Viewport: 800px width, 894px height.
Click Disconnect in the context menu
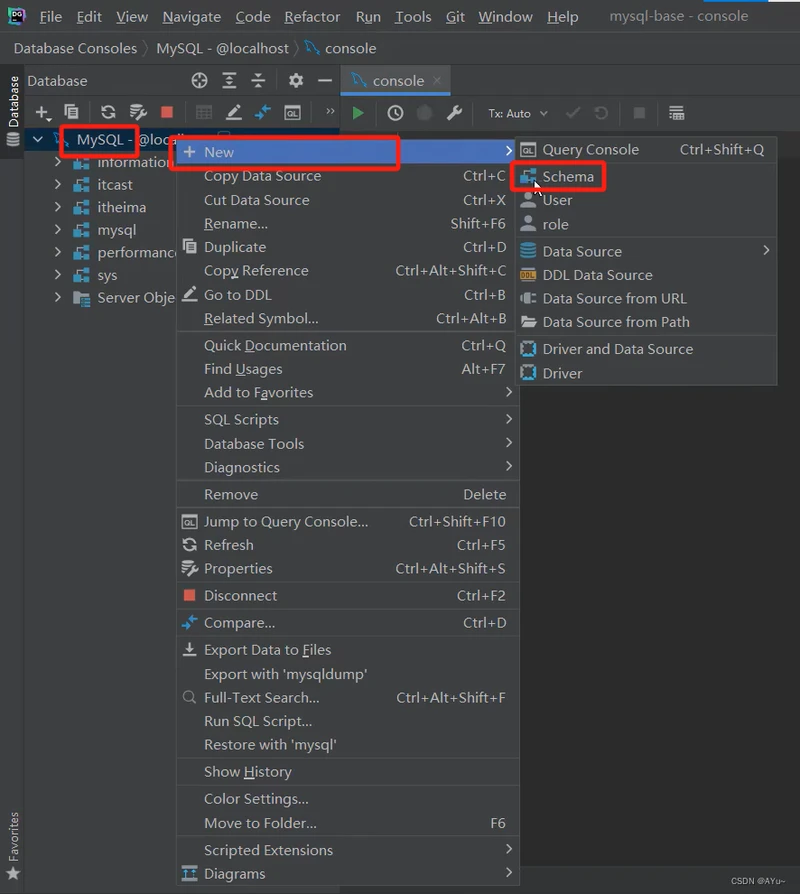pos(348,595)
